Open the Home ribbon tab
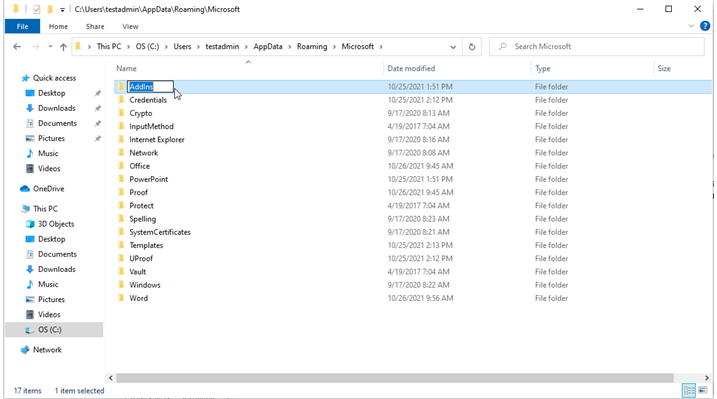 point(58,27)
